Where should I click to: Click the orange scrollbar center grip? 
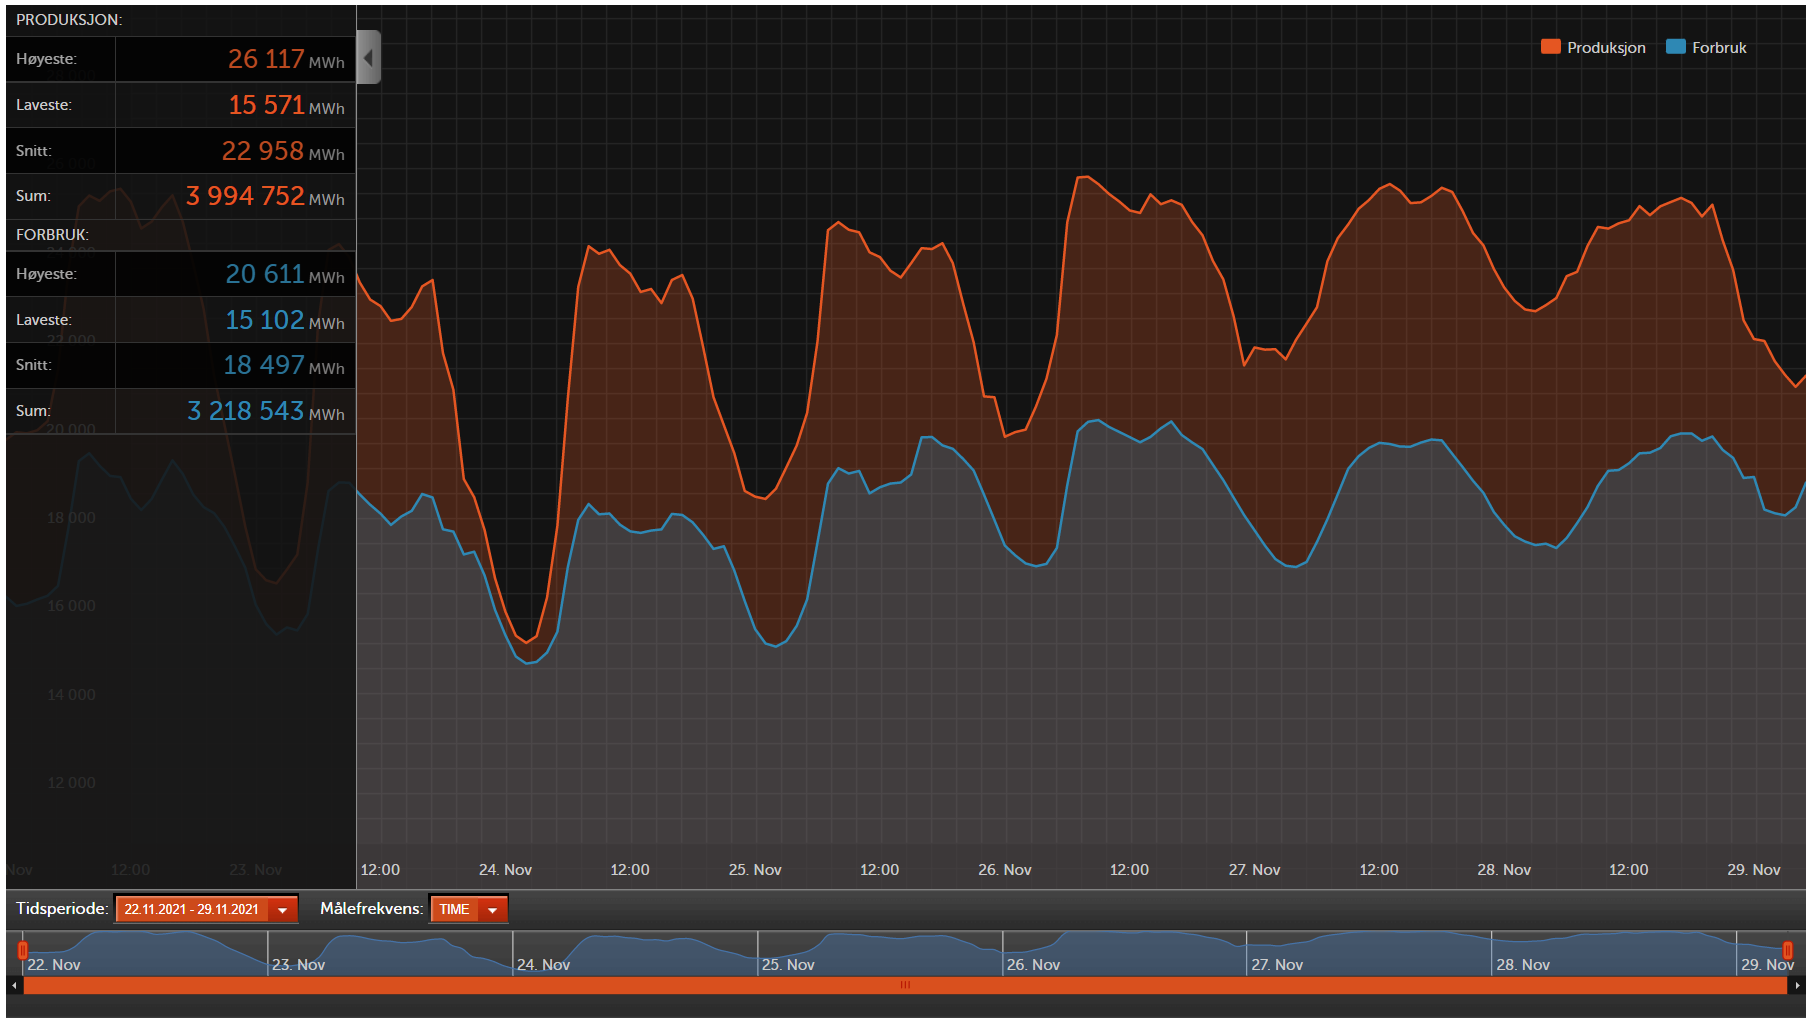[x=905, y=985]
